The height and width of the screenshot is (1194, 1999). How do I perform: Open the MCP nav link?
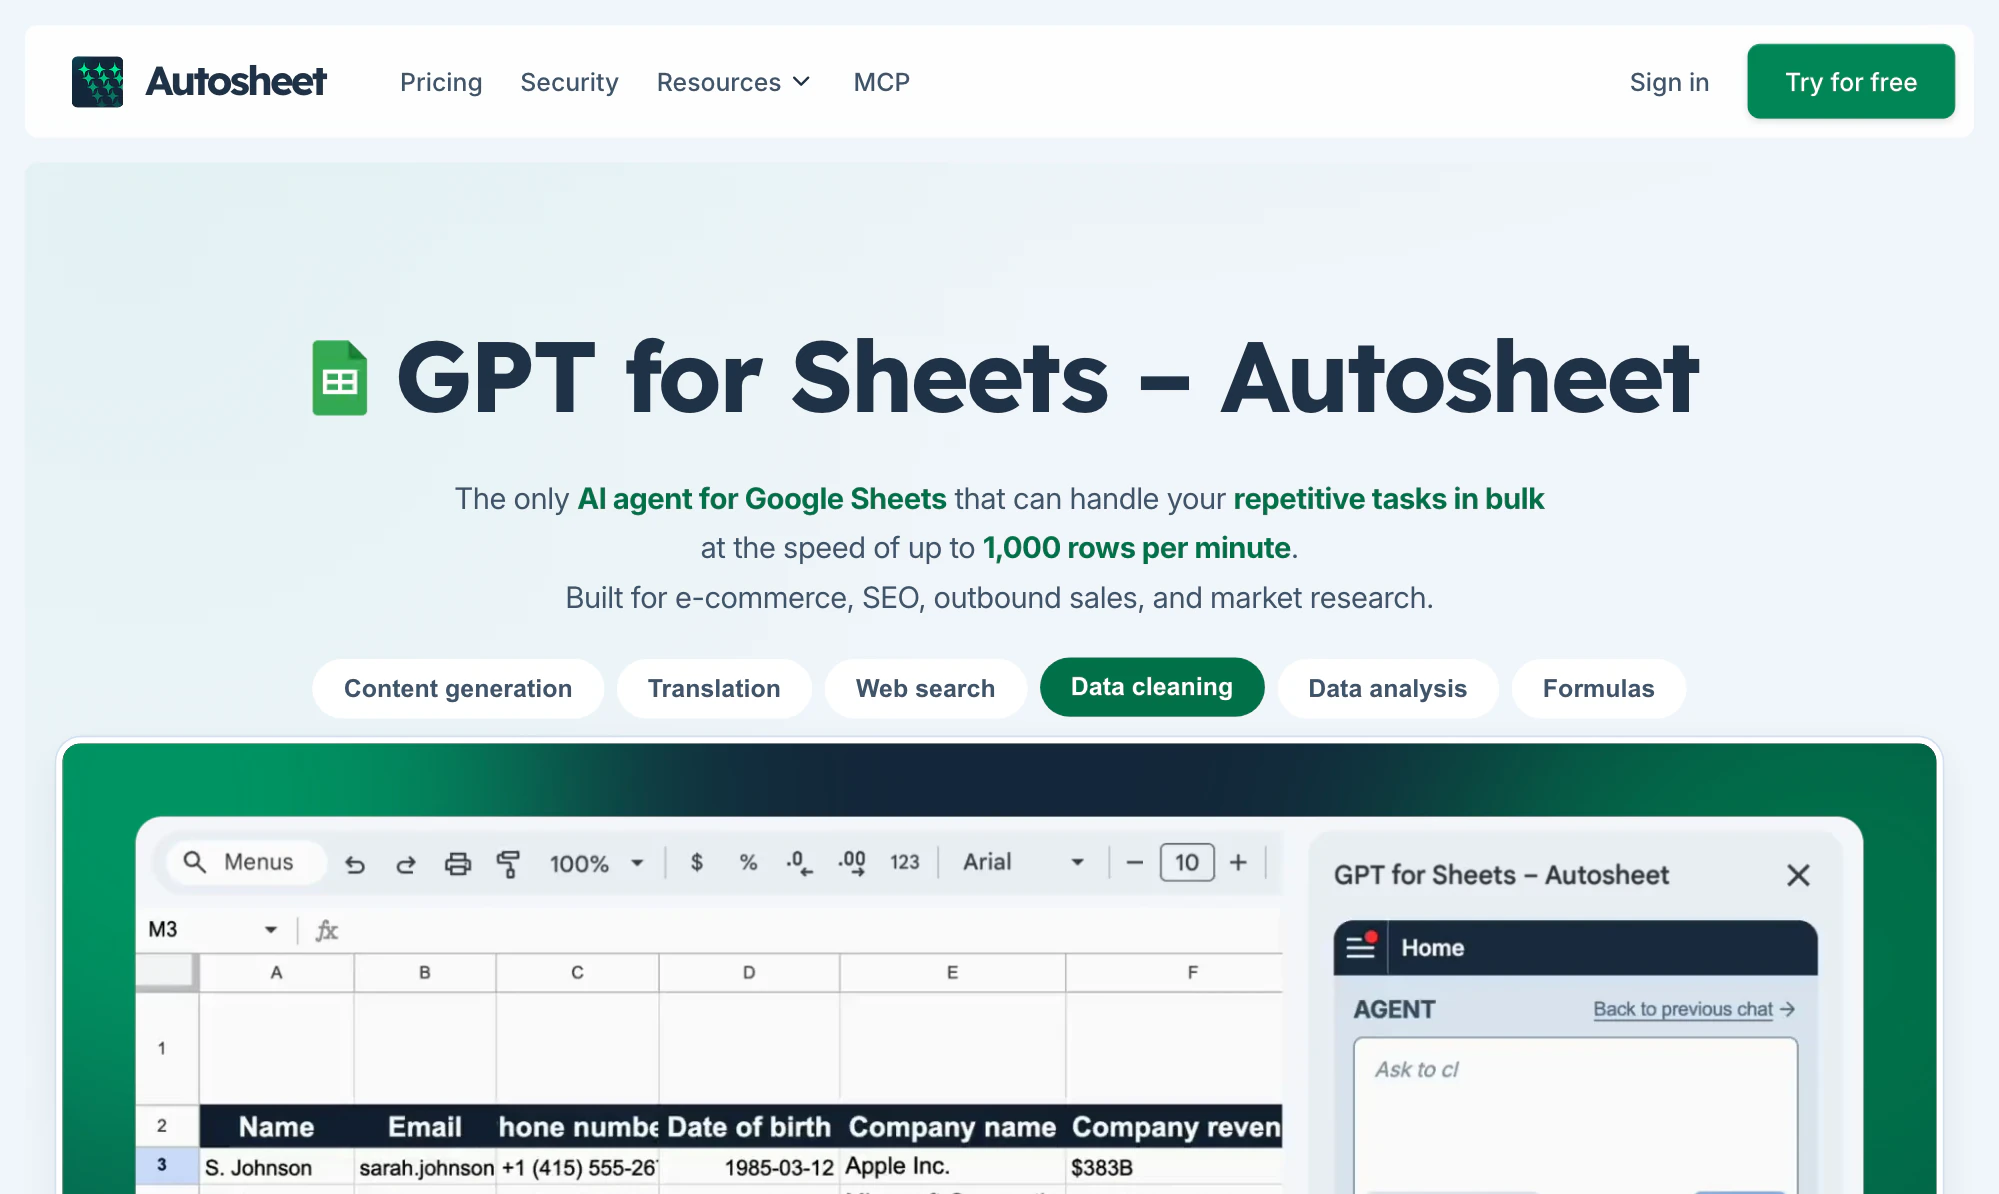[882, 82]
